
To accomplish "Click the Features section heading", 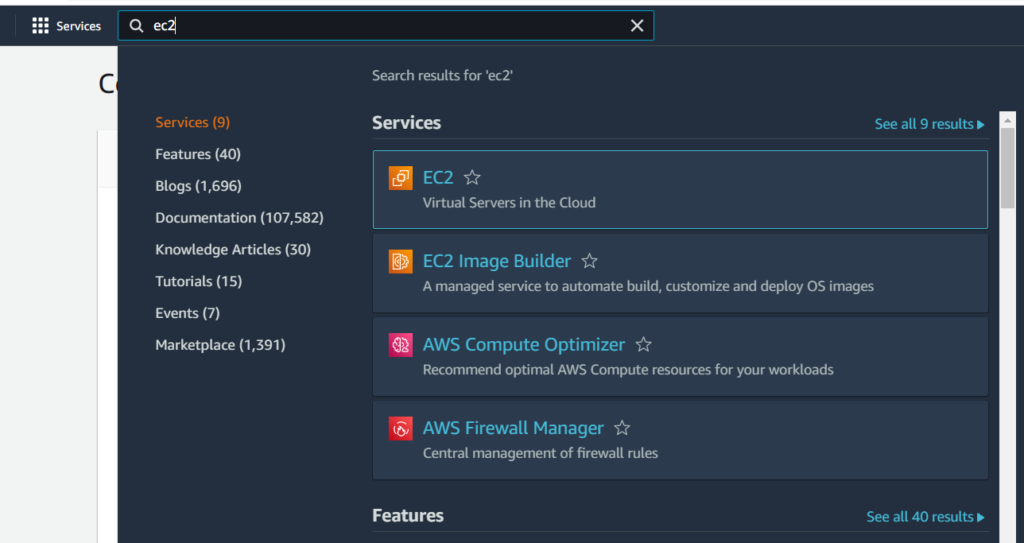I will click(408, 516).
